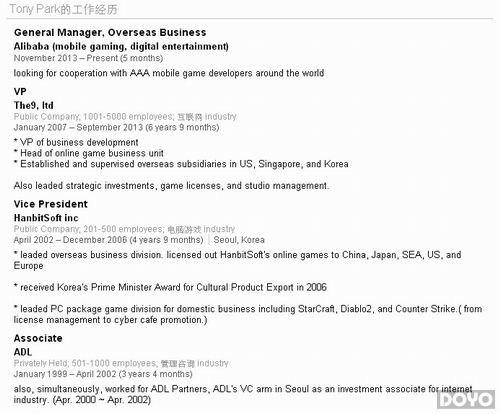
Task: Click the ADL company name
Action: tap(23, 352)
